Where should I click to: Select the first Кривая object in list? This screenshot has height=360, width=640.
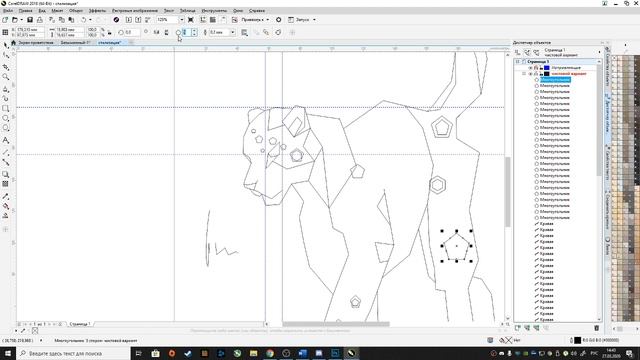[x=547, y=224]
